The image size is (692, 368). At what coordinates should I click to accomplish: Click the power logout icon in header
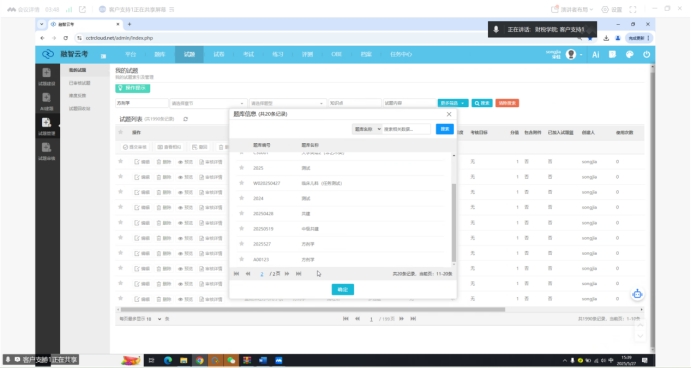[647, 54]
